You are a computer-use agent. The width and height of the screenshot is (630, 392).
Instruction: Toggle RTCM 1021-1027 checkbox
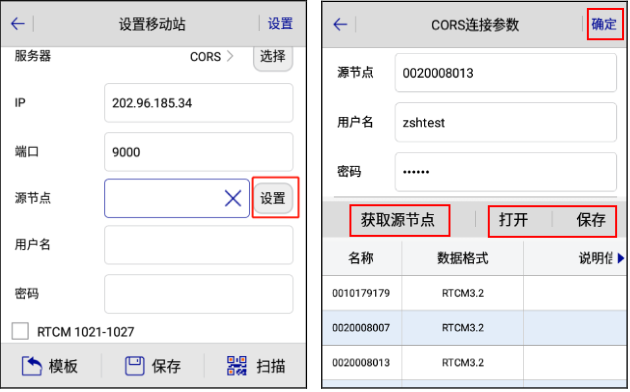tap(20, 331)
